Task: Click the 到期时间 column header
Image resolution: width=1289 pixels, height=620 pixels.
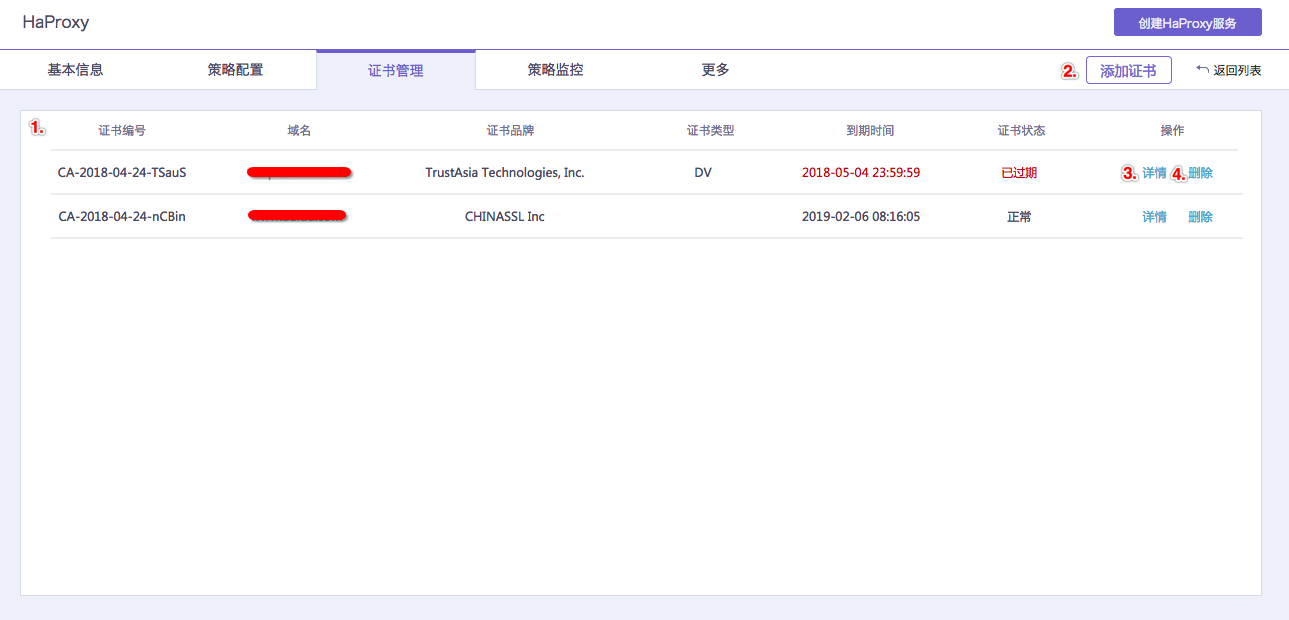Action: pos(870,131)
